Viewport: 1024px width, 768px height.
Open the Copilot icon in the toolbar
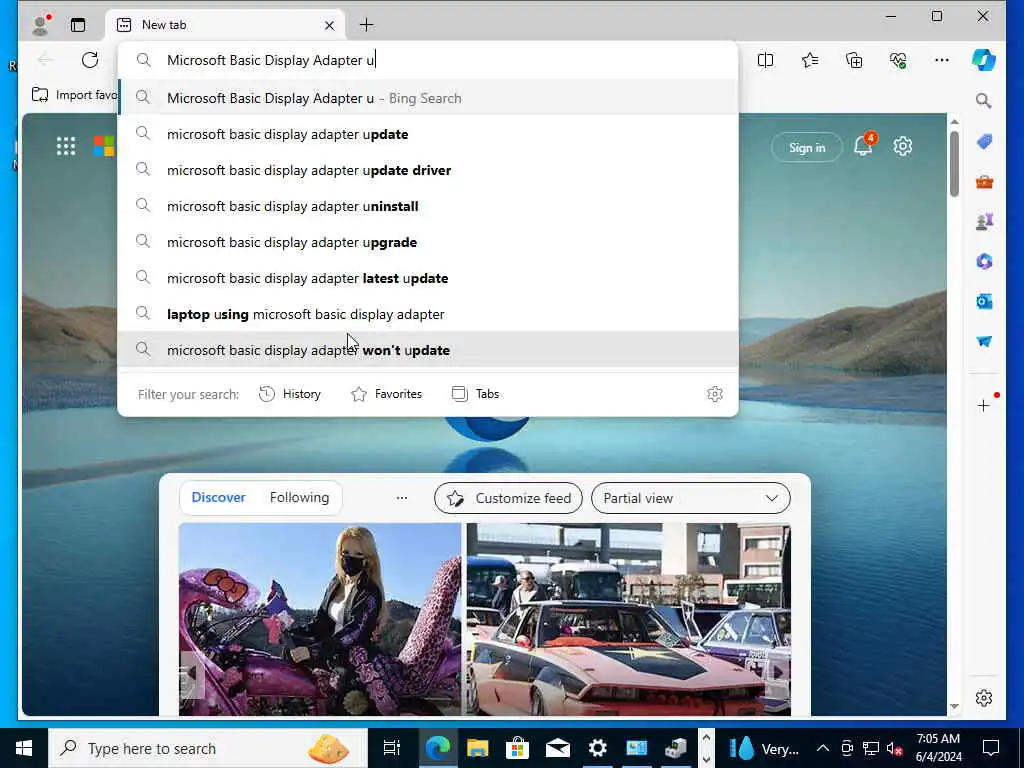[984, 60]
